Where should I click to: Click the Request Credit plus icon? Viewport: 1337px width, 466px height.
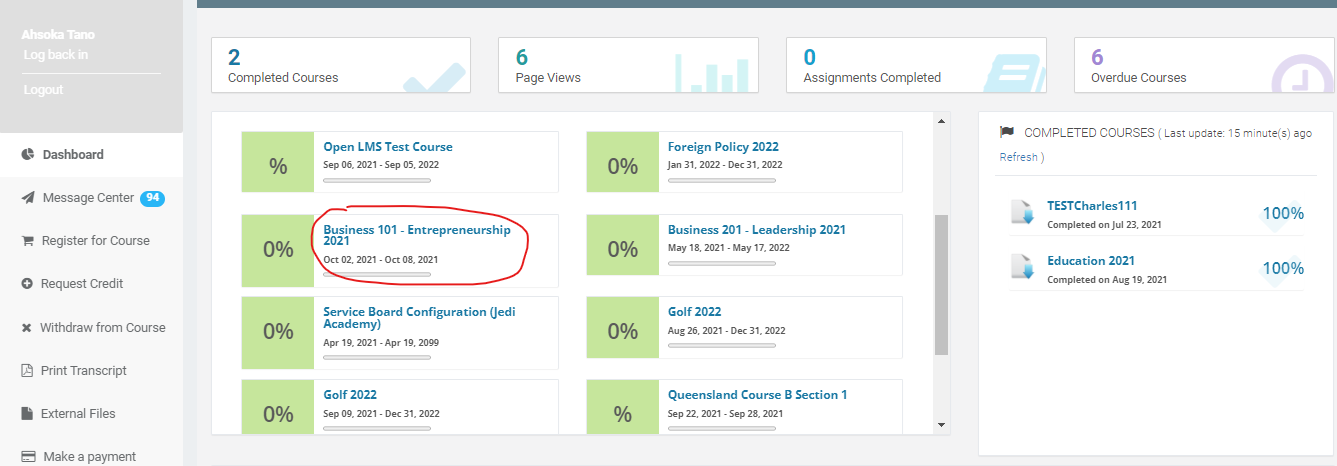[28, 284]
